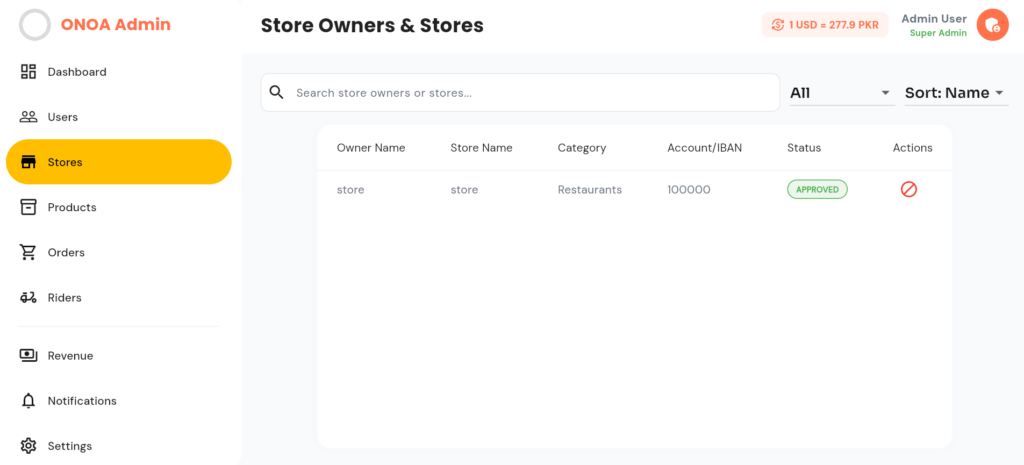
Task: Focus the store owners search field
Action: pos(520,92)
